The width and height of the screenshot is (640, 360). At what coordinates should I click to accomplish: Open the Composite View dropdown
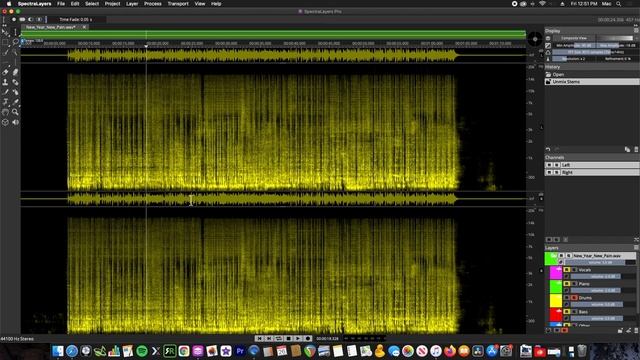pyautogui.click(x=574, y=38)
